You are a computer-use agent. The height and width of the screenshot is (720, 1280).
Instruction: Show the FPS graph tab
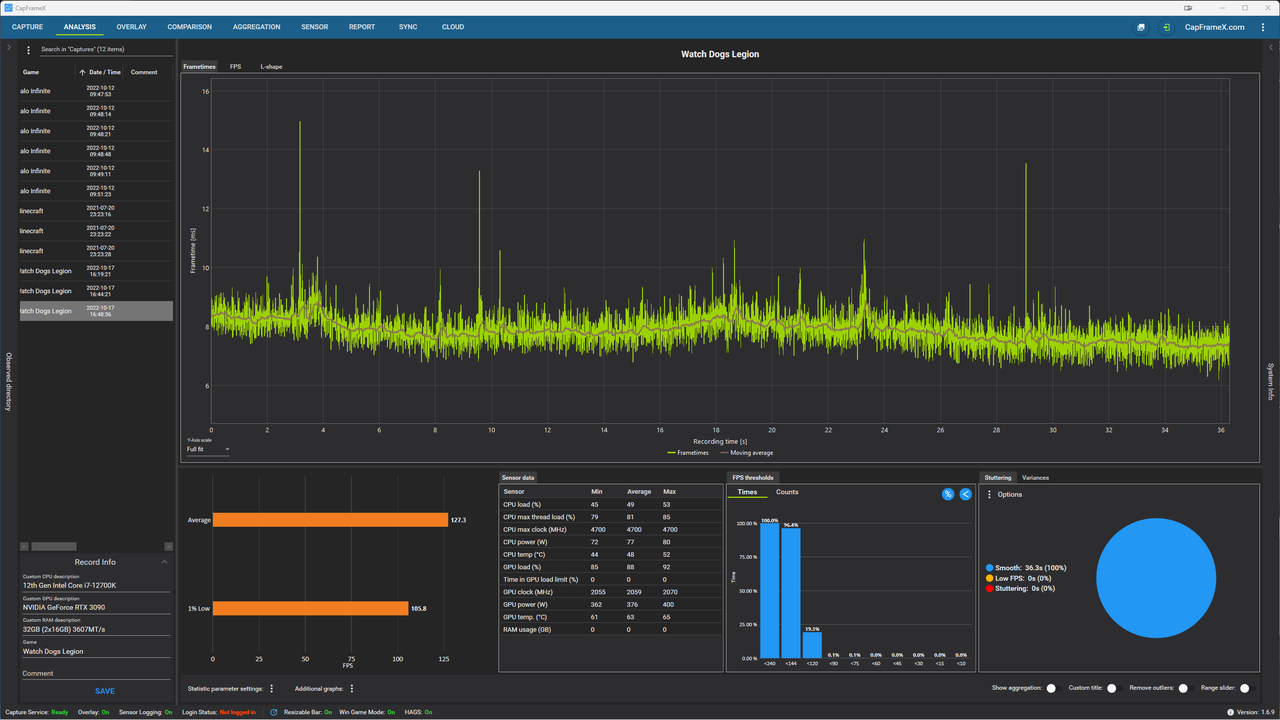tap(235, 67)
